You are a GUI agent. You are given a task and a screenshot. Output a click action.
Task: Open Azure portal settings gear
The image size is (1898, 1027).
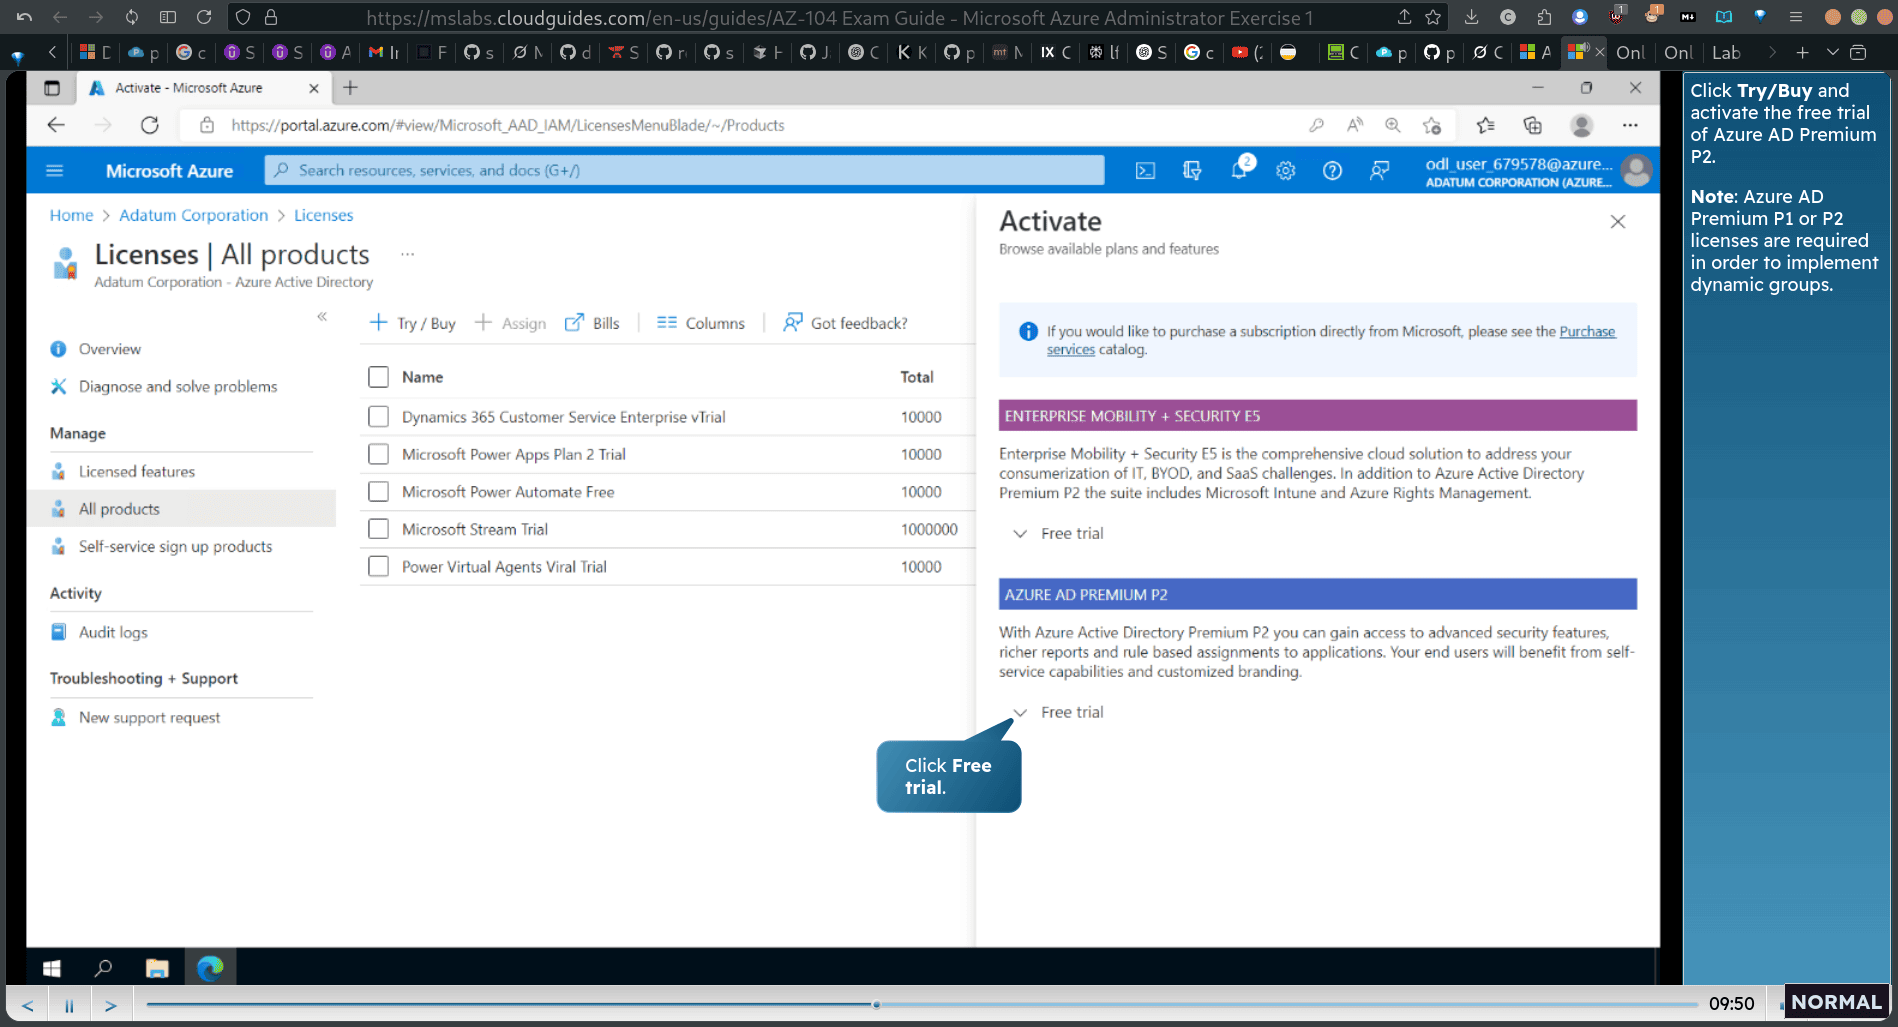click(1286, 171)
